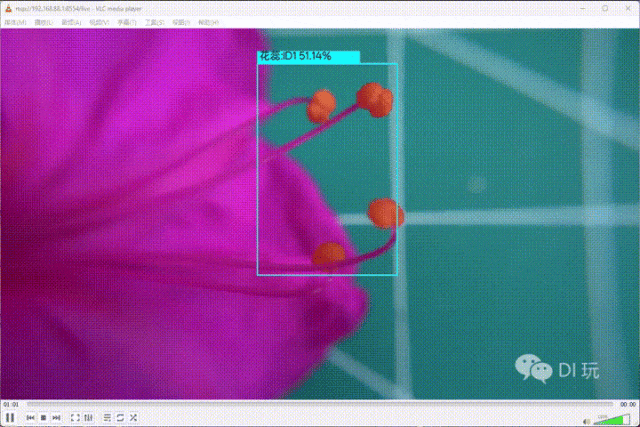
Task: Open the 工具(S) Tools menu
Action: (x=155, y=21)
